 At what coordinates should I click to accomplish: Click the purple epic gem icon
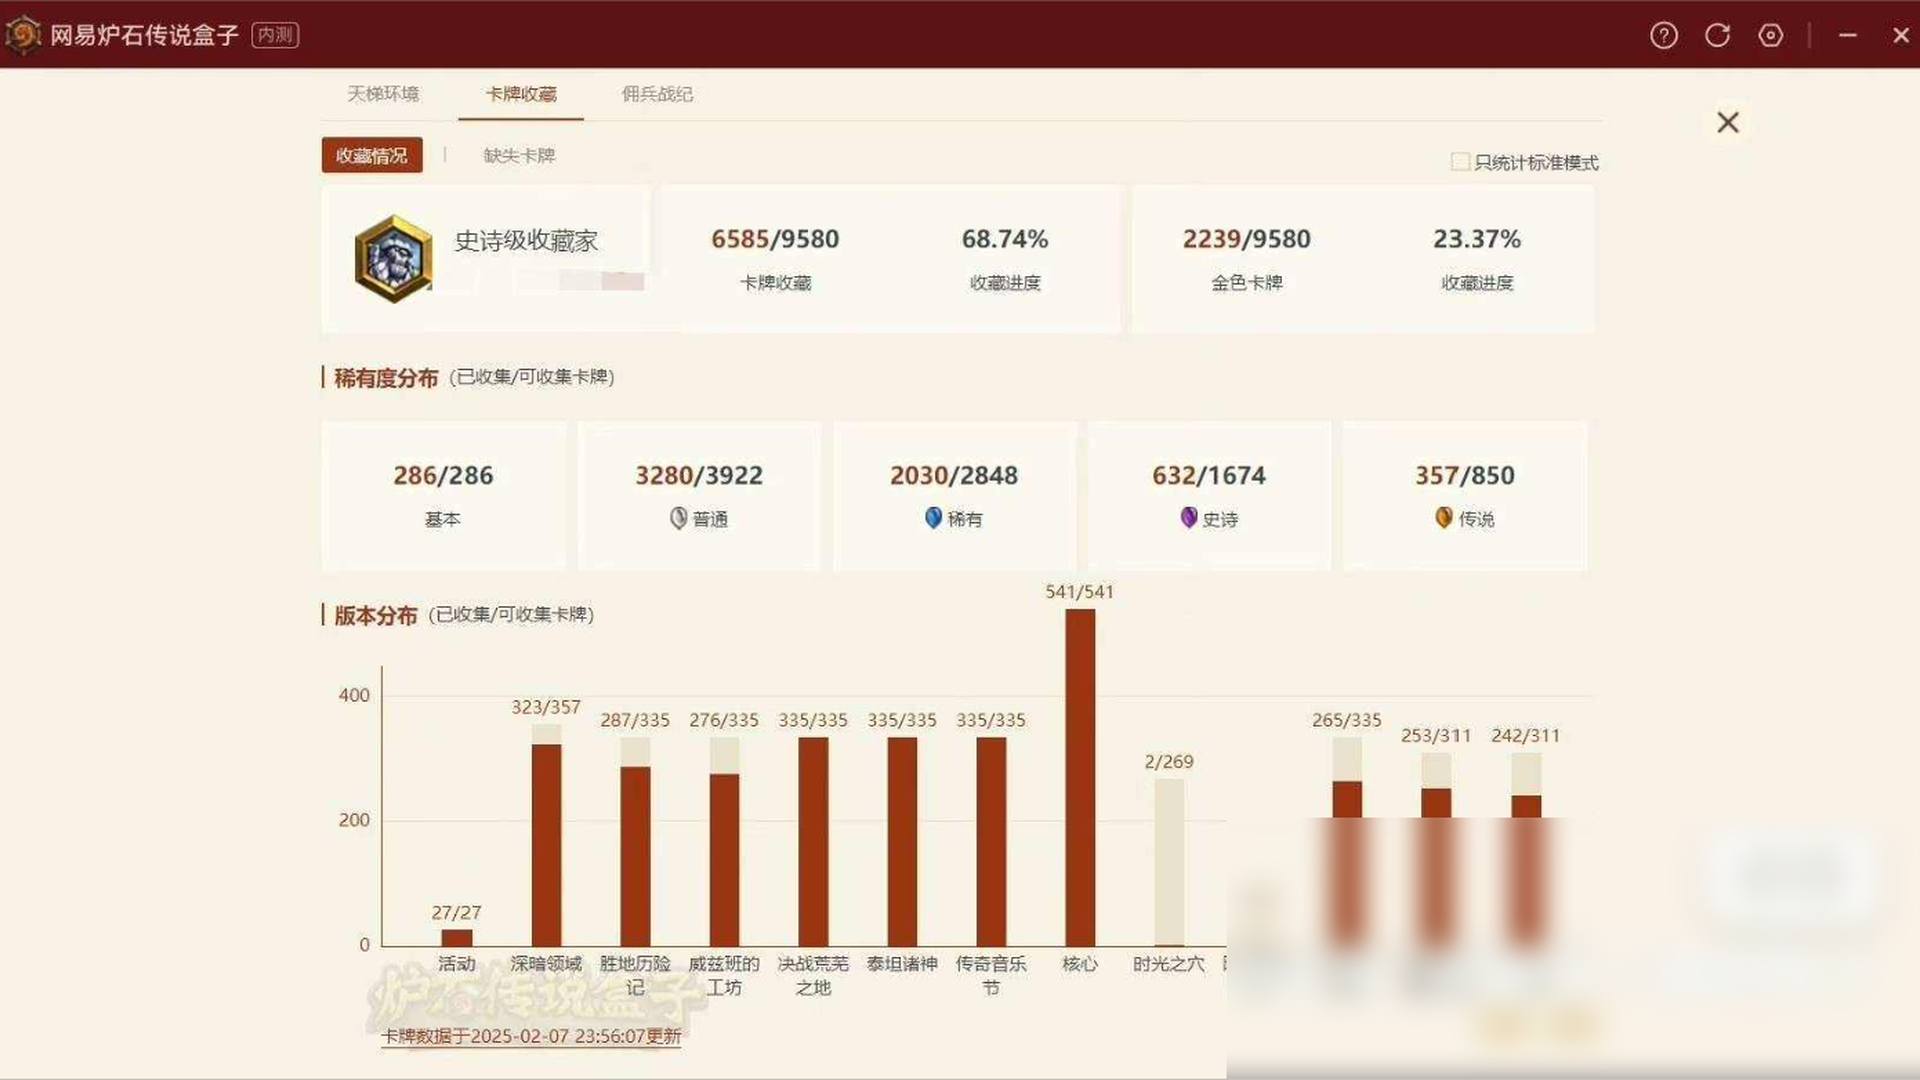click(x=1188, y=518)
